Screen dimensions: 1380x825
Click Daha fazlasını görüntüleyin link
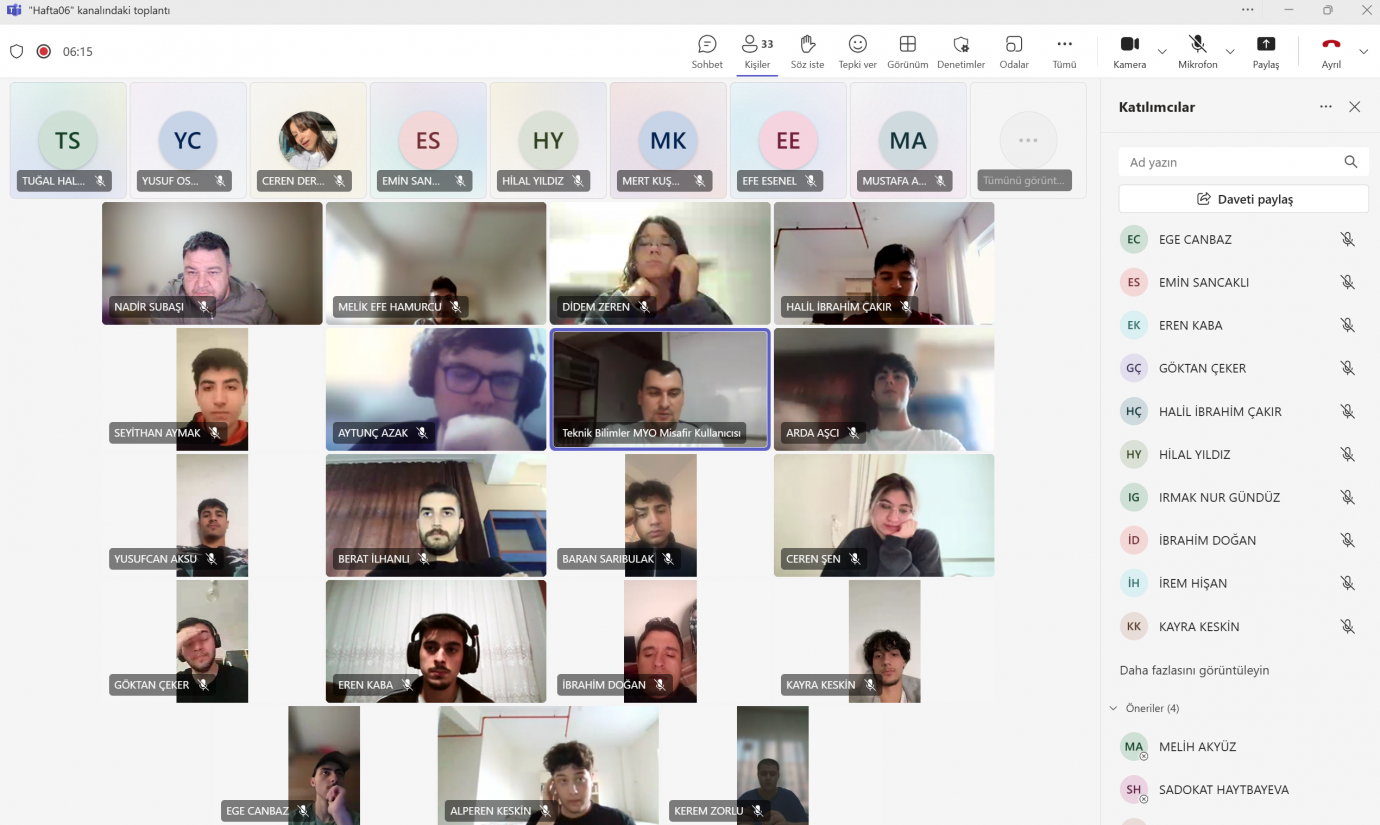click(1194, 670)
